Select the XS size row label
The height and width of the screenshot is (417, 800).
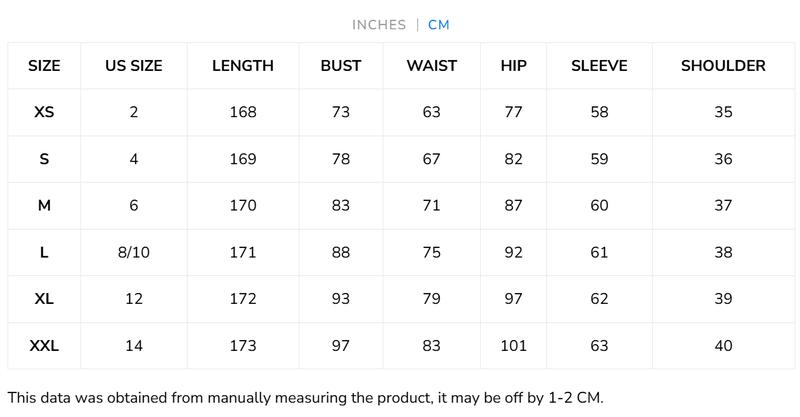[44, 112]
